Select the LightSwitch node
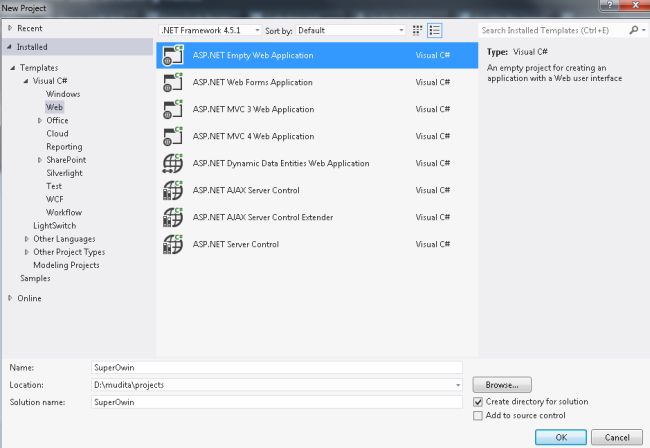The height and width of the screenshot is (448, 650). [x=55, y=226]
